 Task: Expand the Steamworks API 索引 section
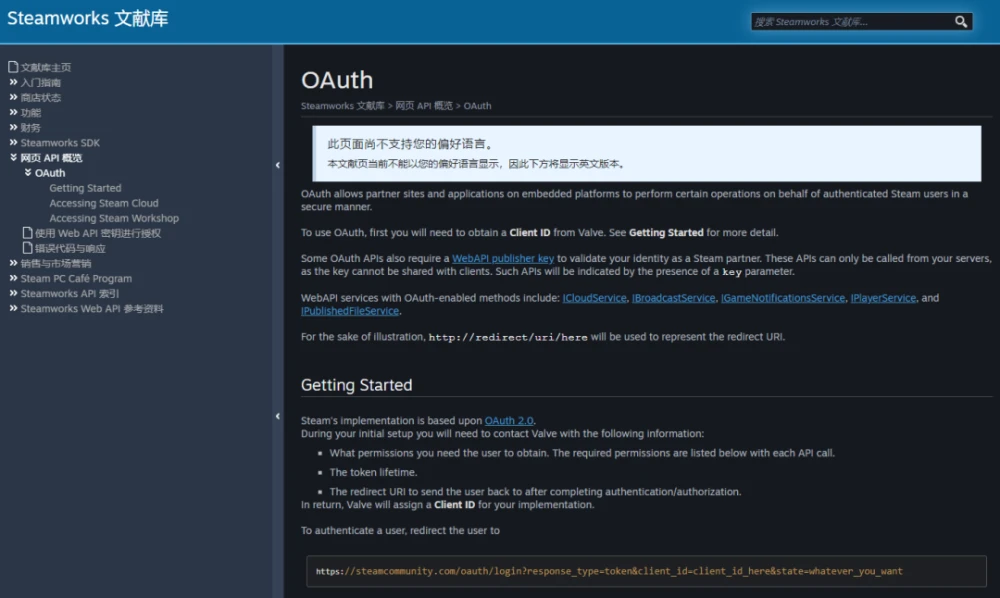tap(13, 293)
